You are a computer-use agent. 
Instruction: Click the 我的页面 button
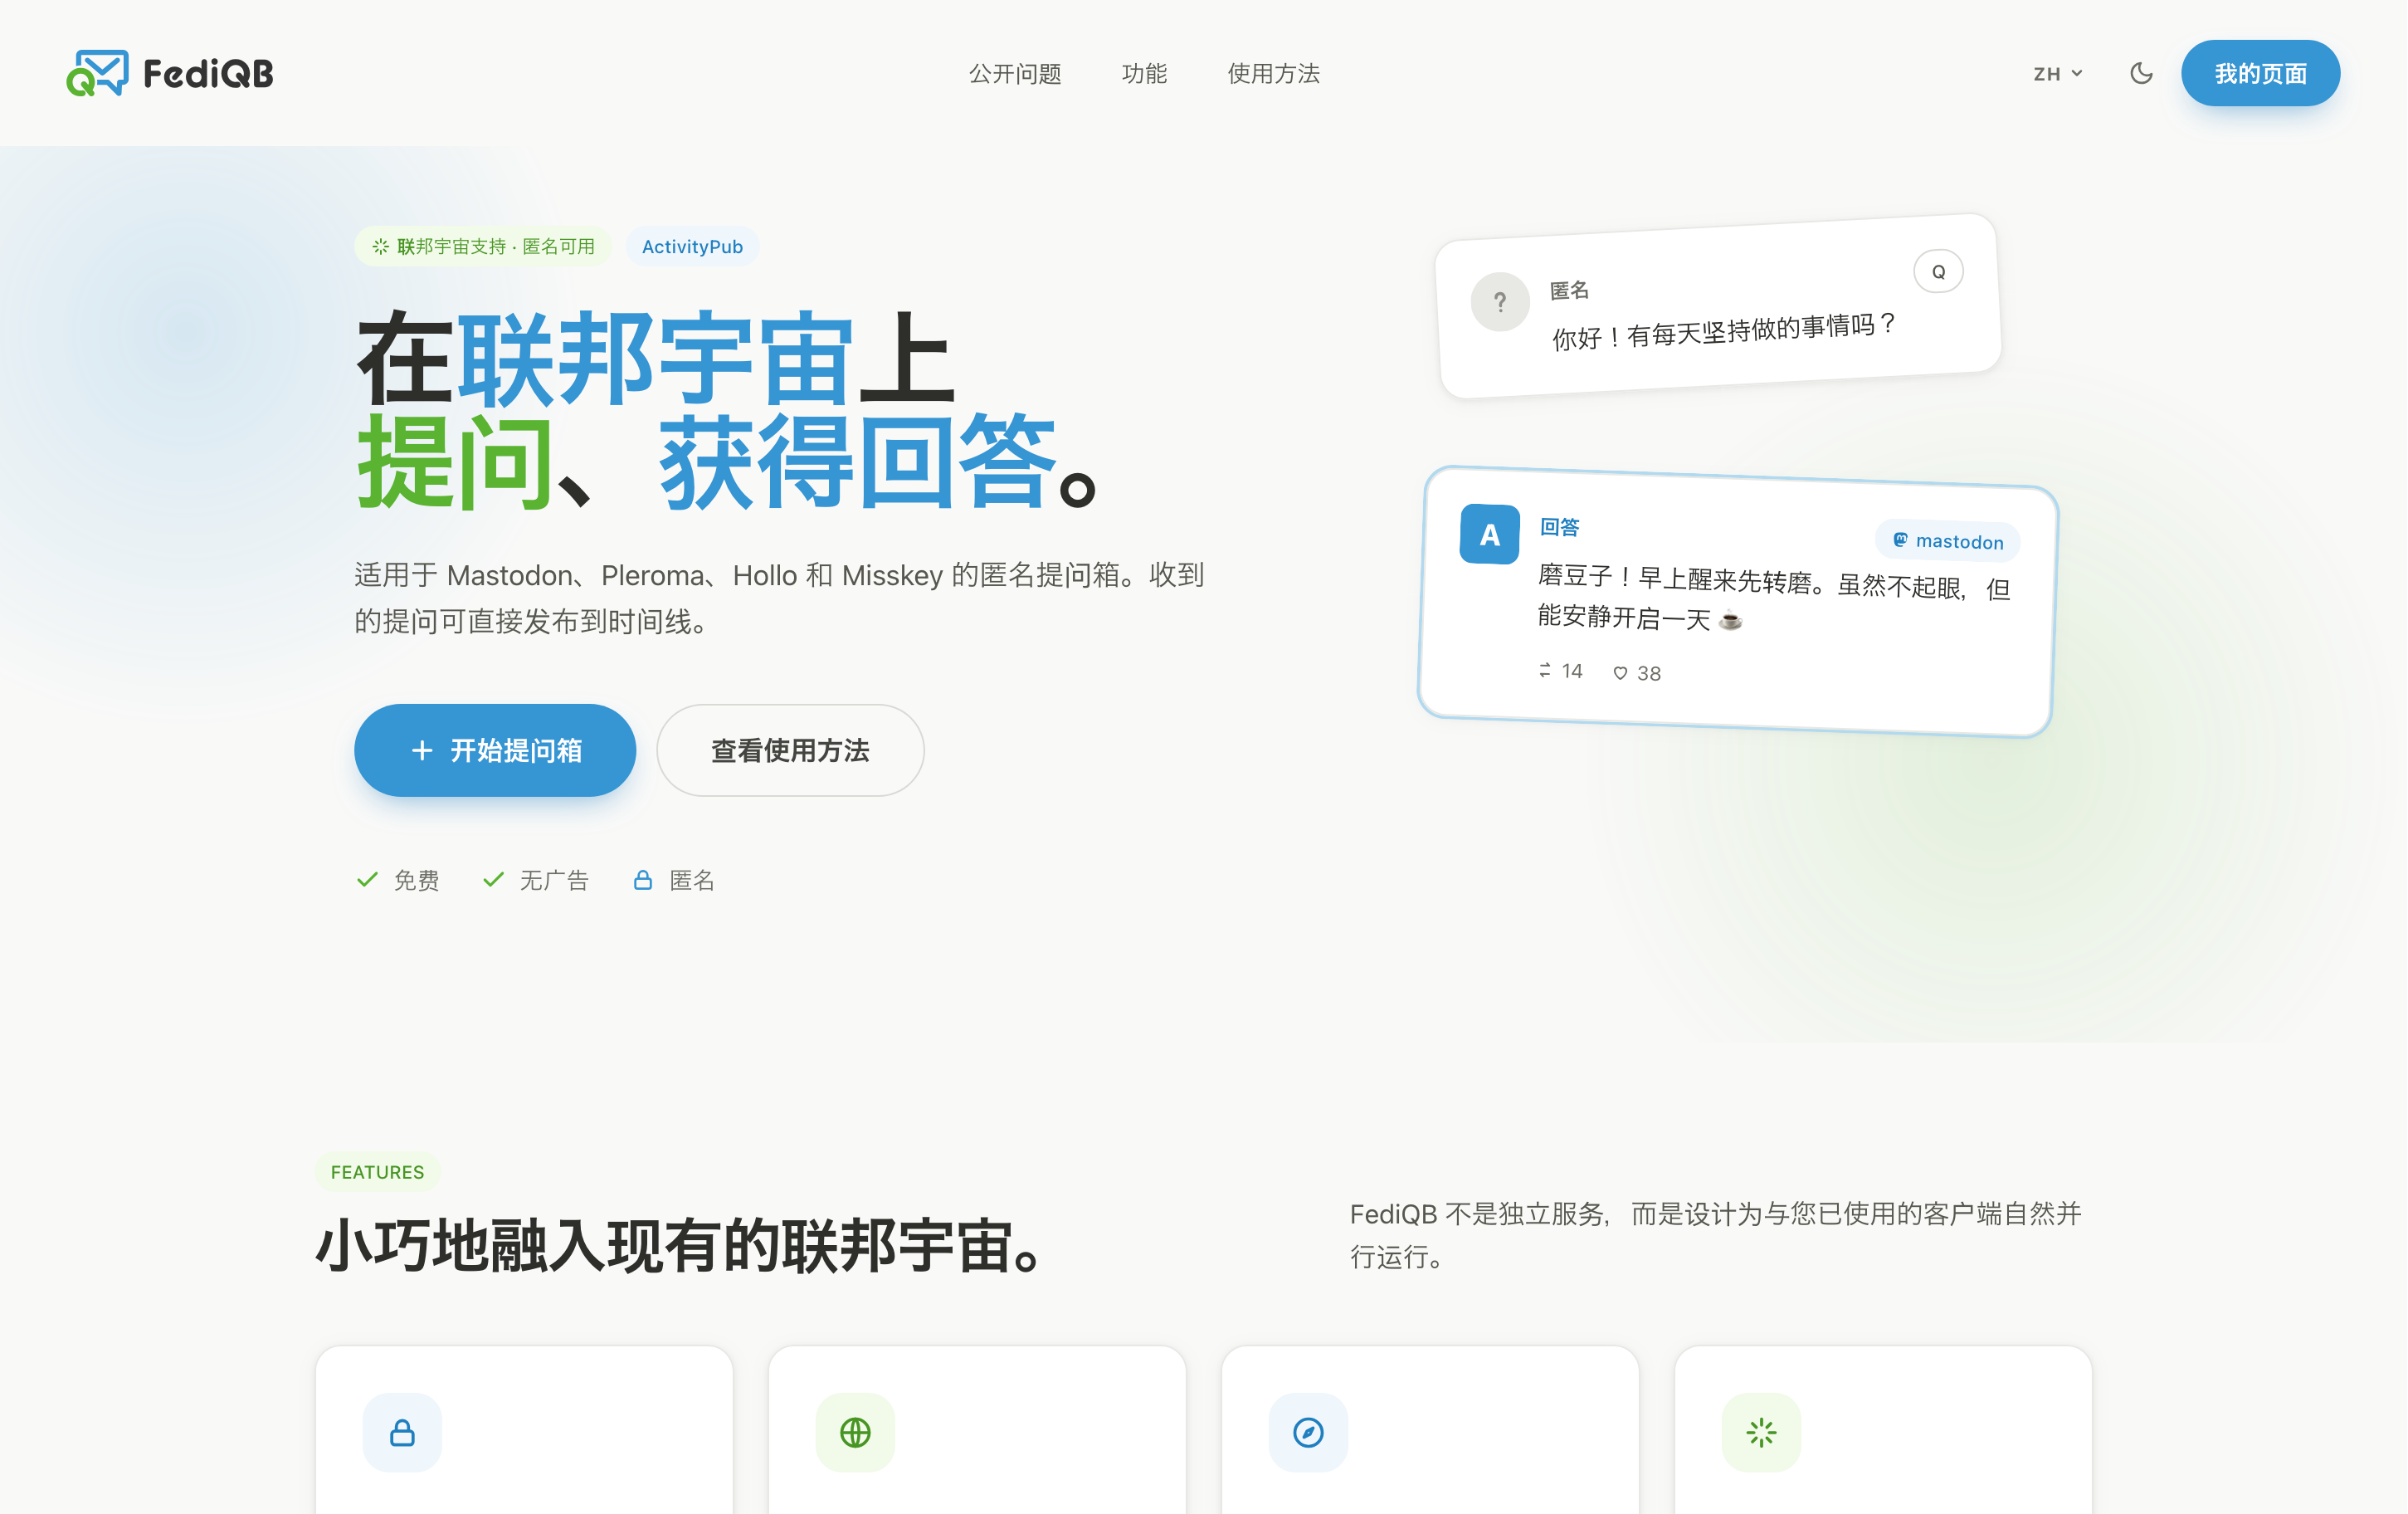tap(2260, 73)
